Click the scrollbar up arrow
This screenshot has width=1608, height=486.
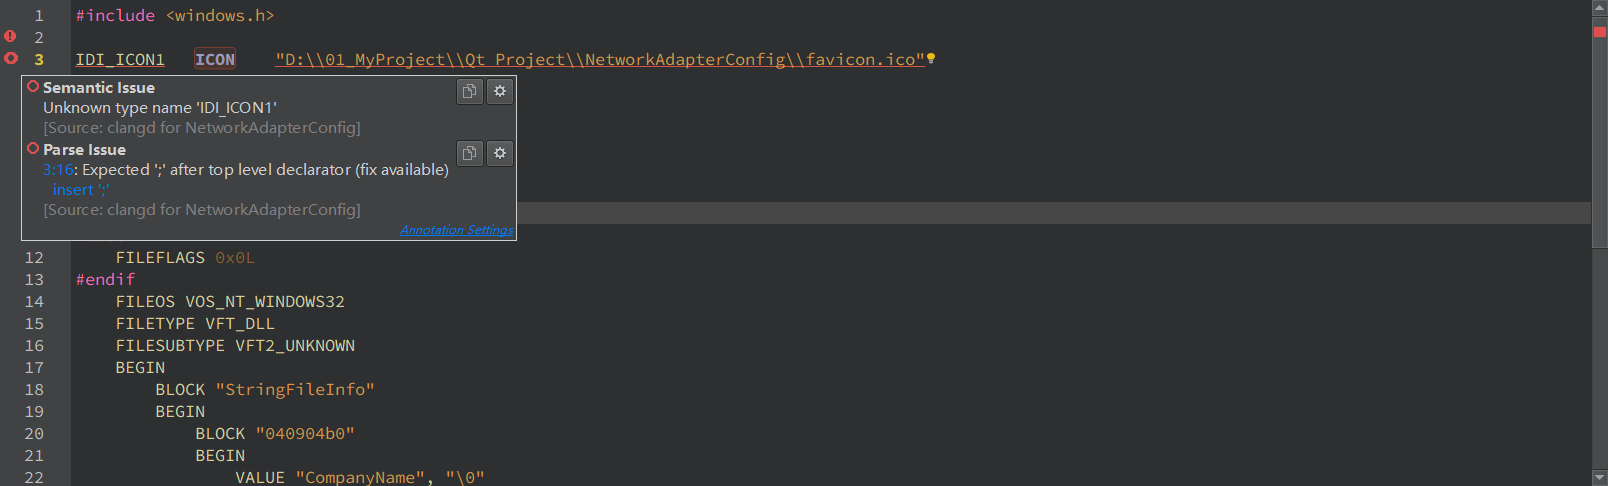click(x=1599, y=8)
